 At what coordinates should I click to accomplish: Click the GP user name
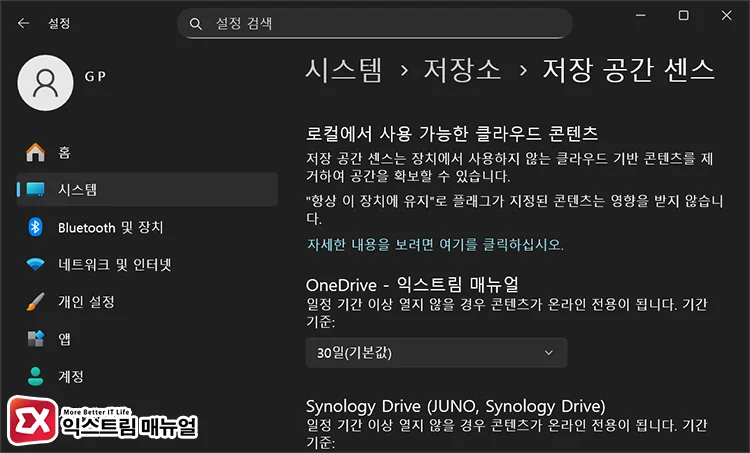[95, 76]
